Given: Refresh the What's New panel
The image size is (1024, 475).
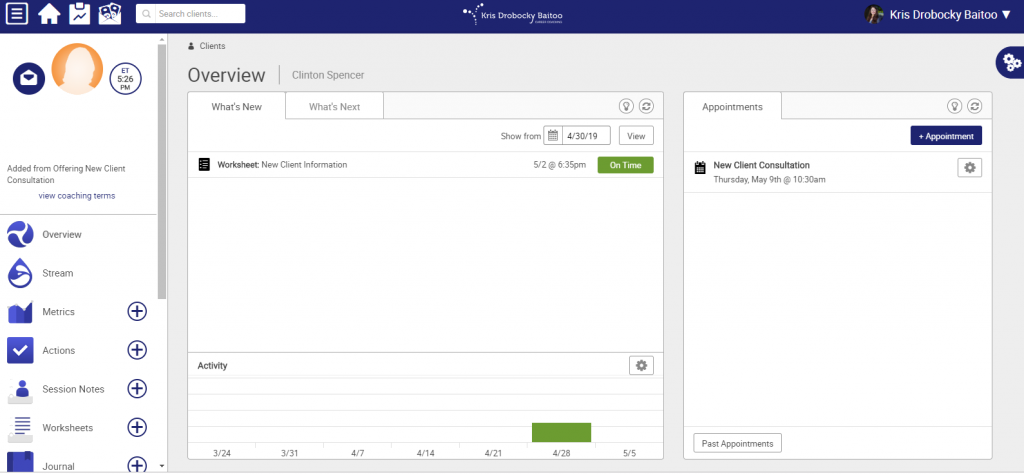Looking at the screenshot, I should (646, 106).
